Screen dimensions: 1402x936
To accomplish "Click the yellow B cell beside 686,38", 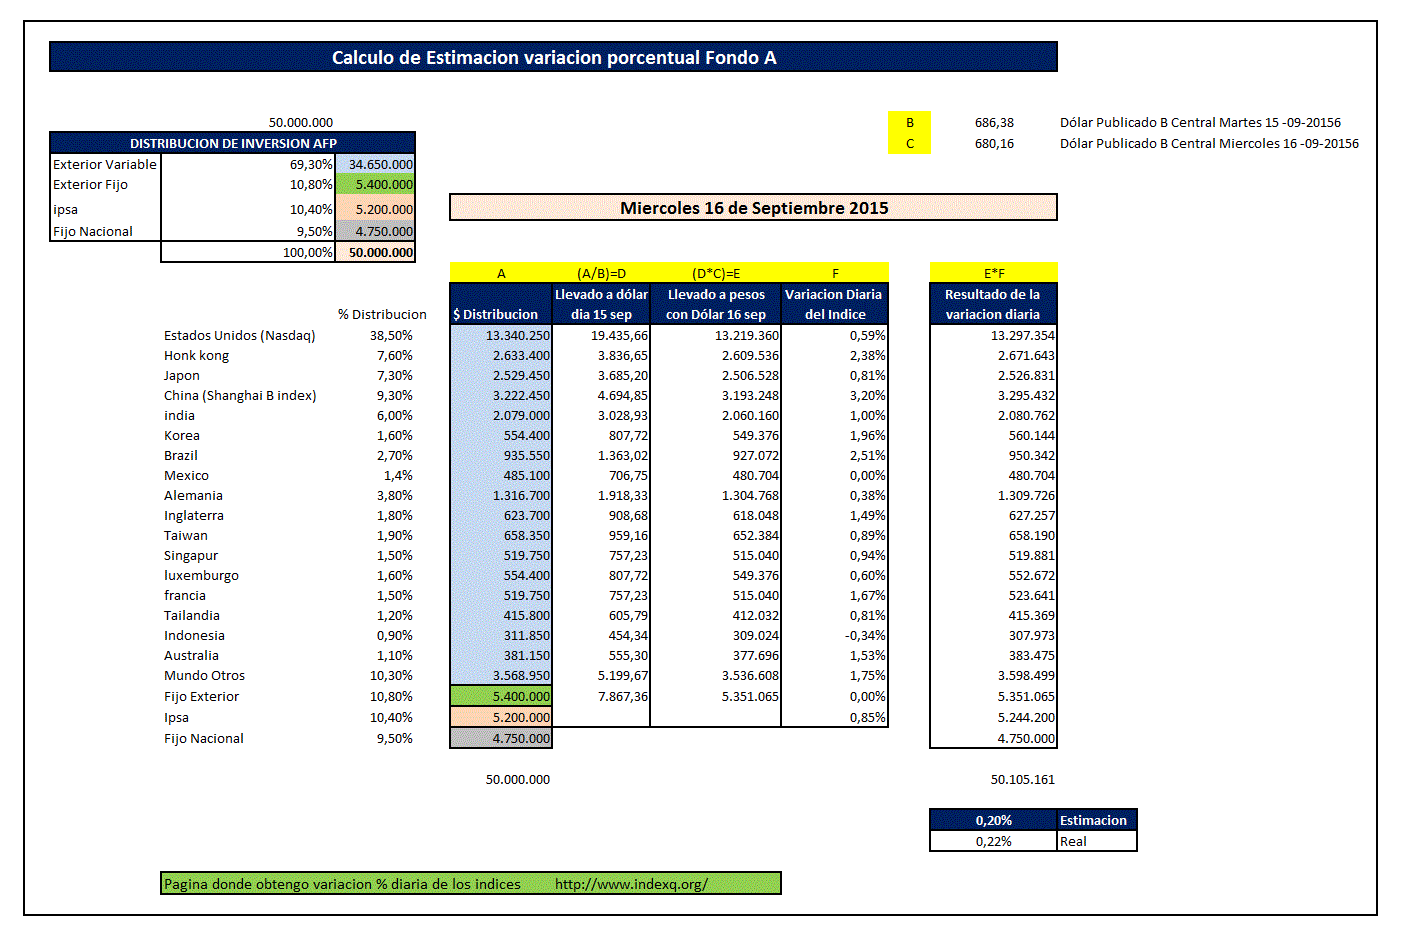I will tap(910, 122).
